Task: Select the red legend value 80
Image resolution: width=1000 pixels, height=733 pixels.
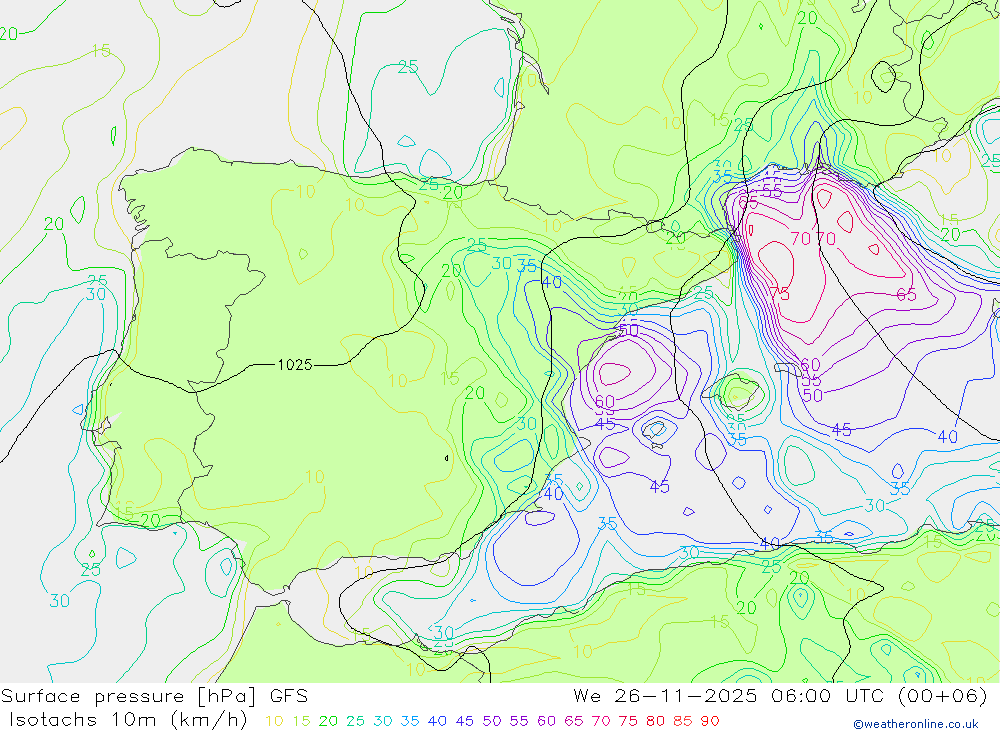Action: 655,721
